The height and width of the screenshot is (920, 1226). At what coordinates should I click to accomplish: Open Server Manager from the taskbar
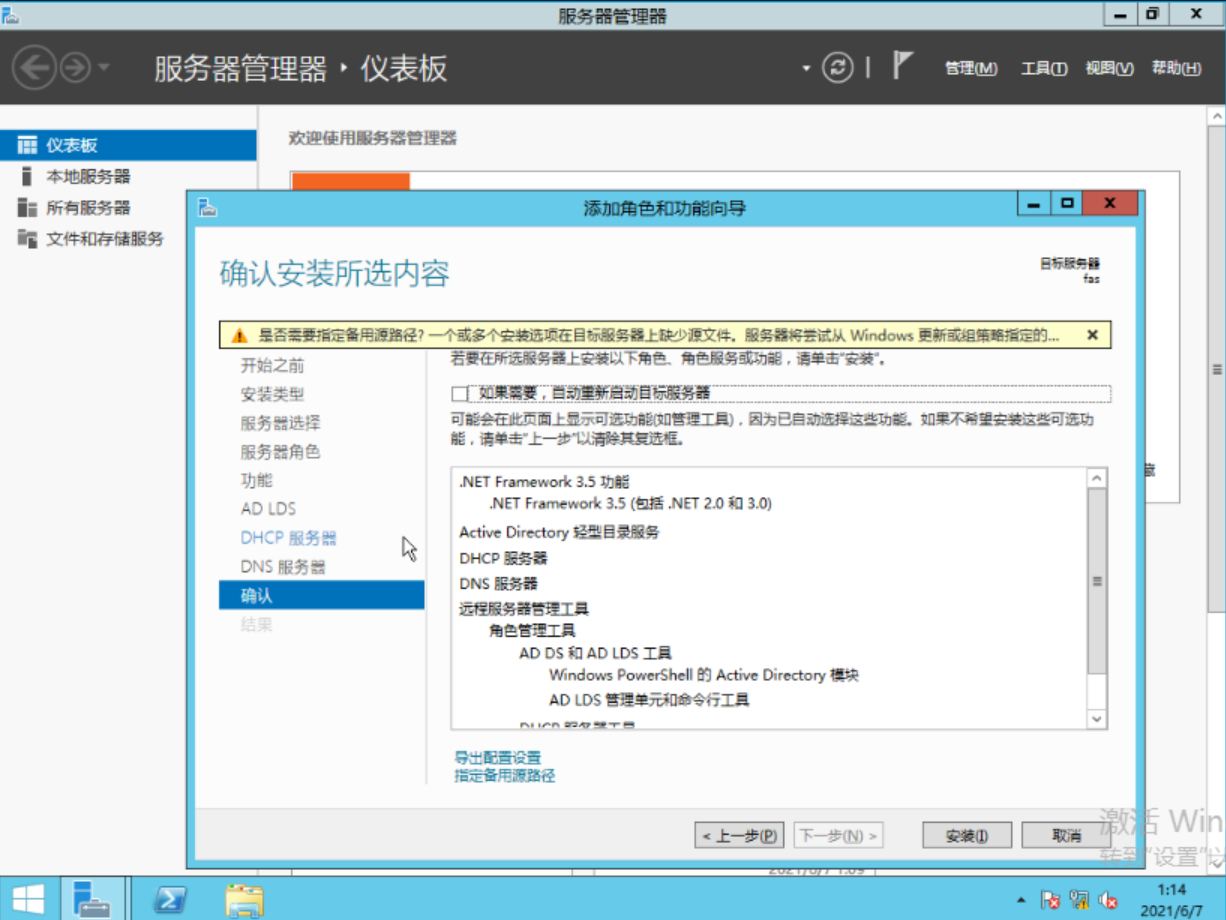94,896
